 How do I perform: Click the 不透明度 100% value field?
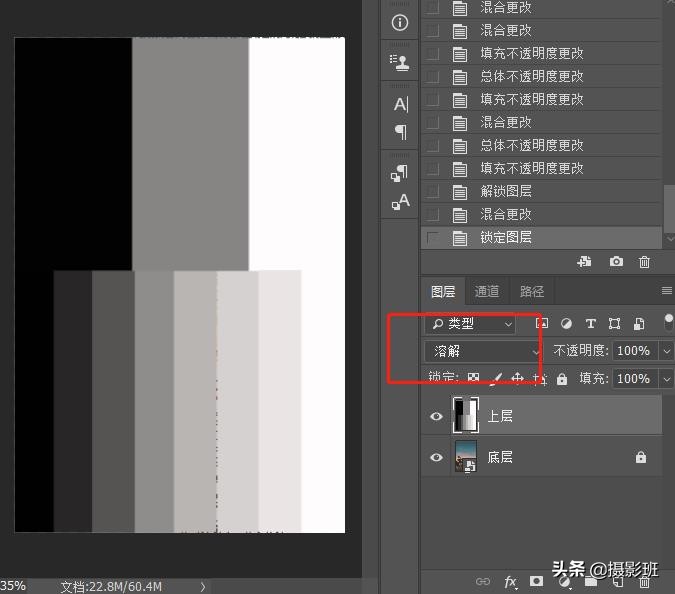click(x=635, y=351)
